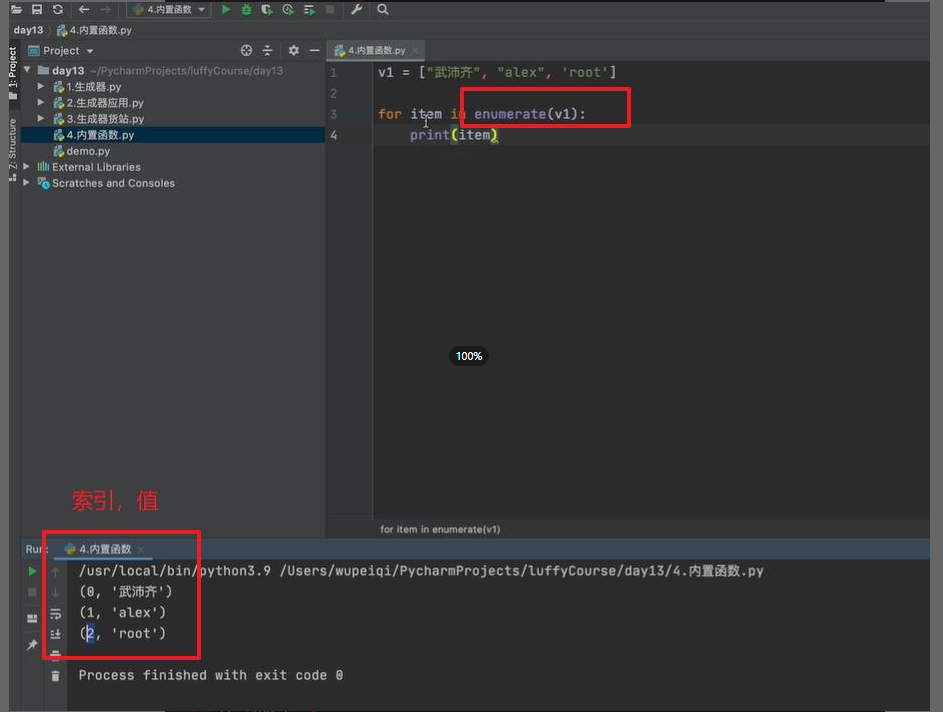
Task: Navigate forward with the right arrow
Action: 105,10
